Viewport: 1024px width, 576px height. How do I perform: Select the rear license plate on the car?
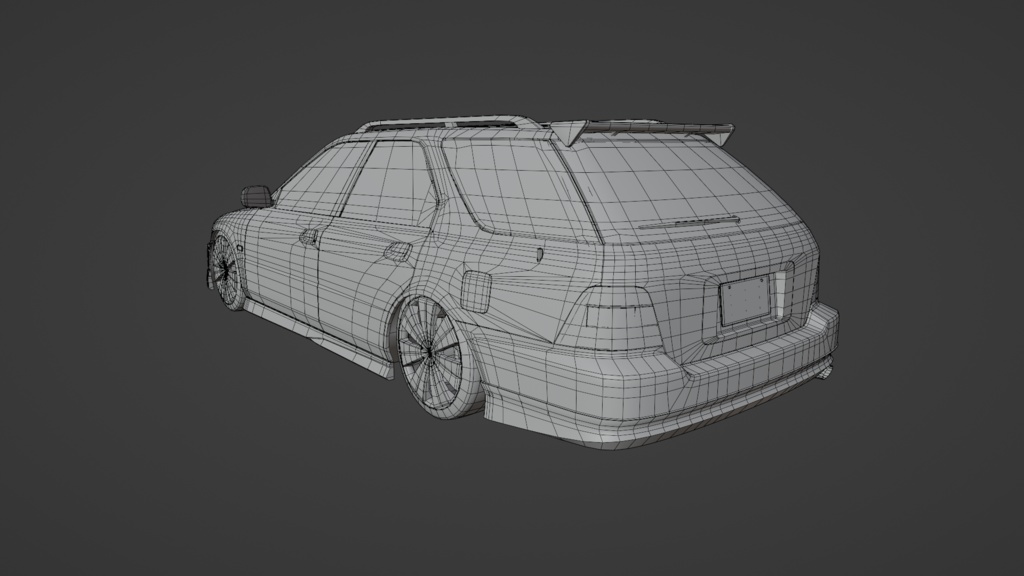click(745, 300)
